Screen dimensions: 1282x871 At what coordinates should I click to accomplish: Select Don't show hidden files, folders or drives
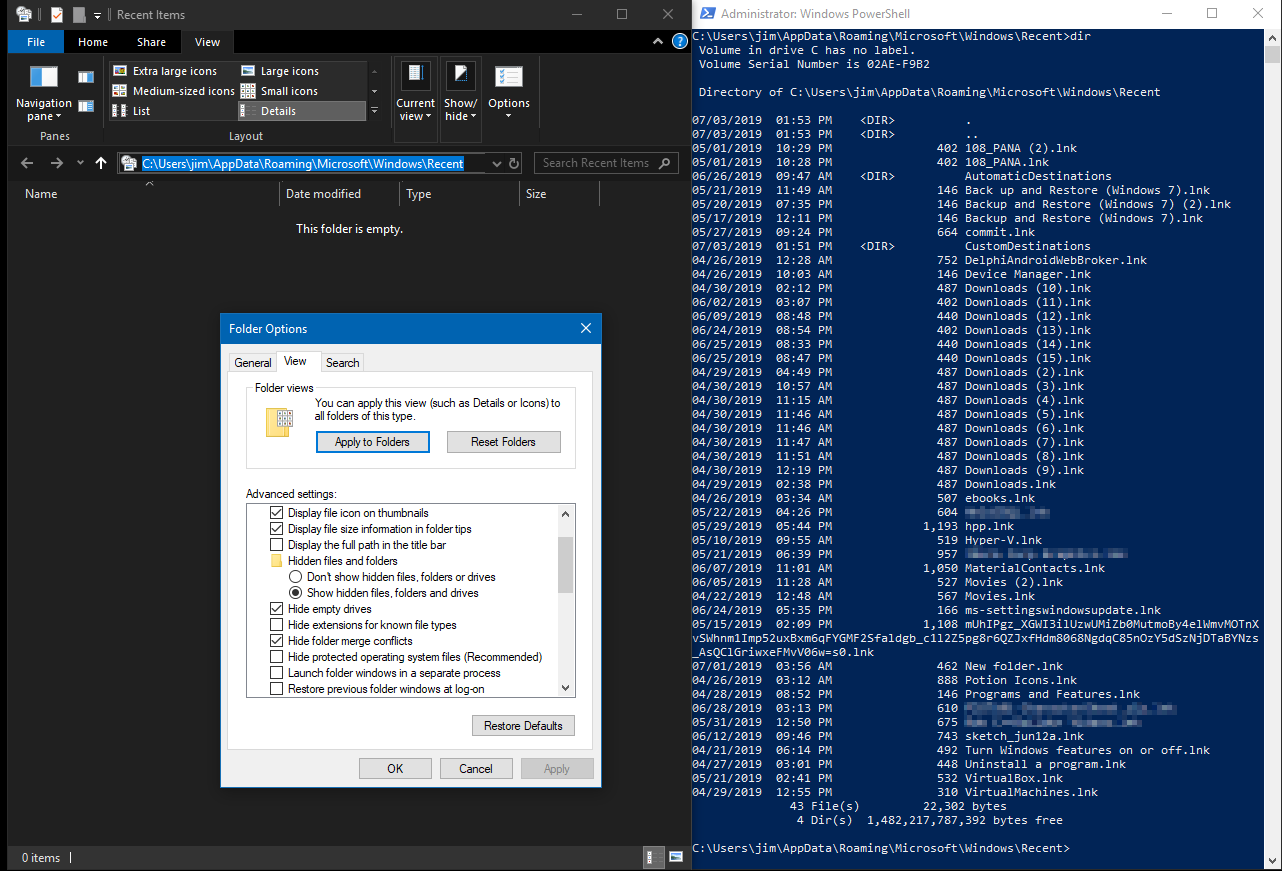coord(295,577)
